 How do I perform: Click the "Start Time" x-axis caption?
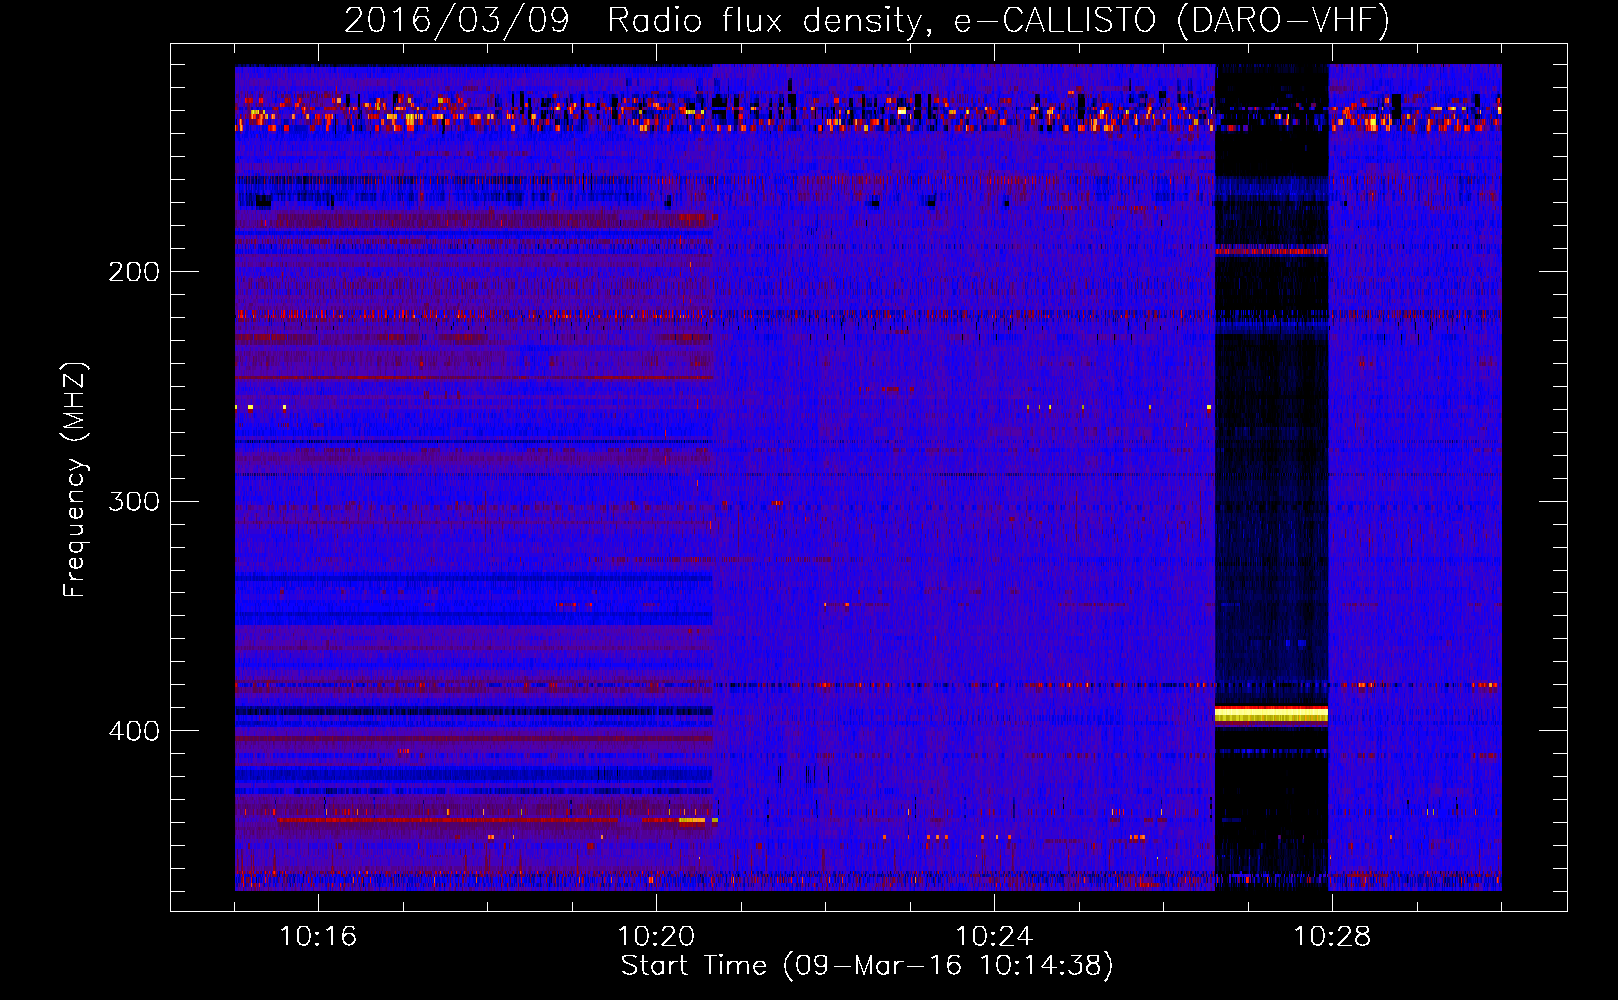[x=692, y=966]
